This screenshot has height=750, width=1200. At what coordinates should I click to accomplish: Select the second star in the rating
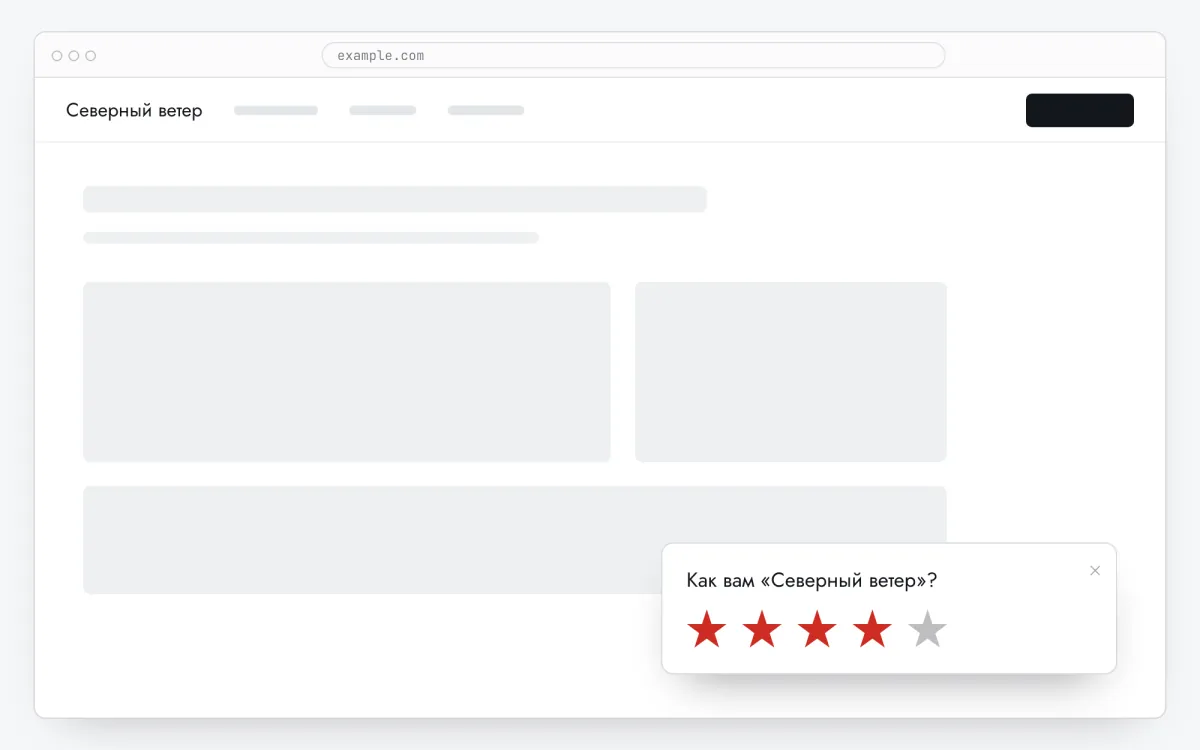762,629
